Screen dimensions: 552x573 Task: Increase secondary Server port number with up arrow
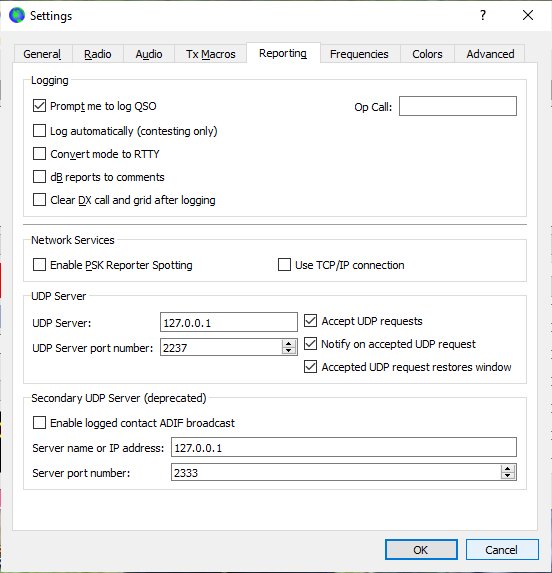coord(508,469)
